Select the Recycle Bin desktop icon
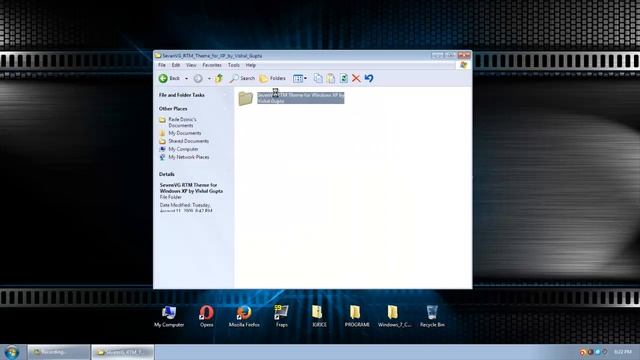The width and height of the screenshot is (640, 360). click(x=432, y=316)
